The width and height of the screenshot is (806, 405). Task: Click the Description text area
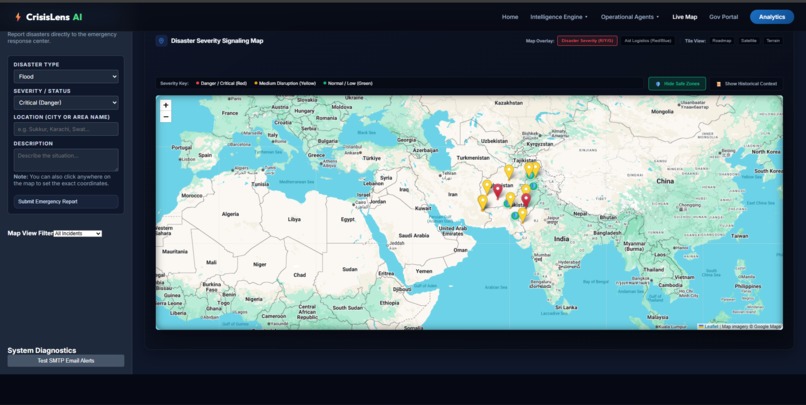tap(66, 160)
